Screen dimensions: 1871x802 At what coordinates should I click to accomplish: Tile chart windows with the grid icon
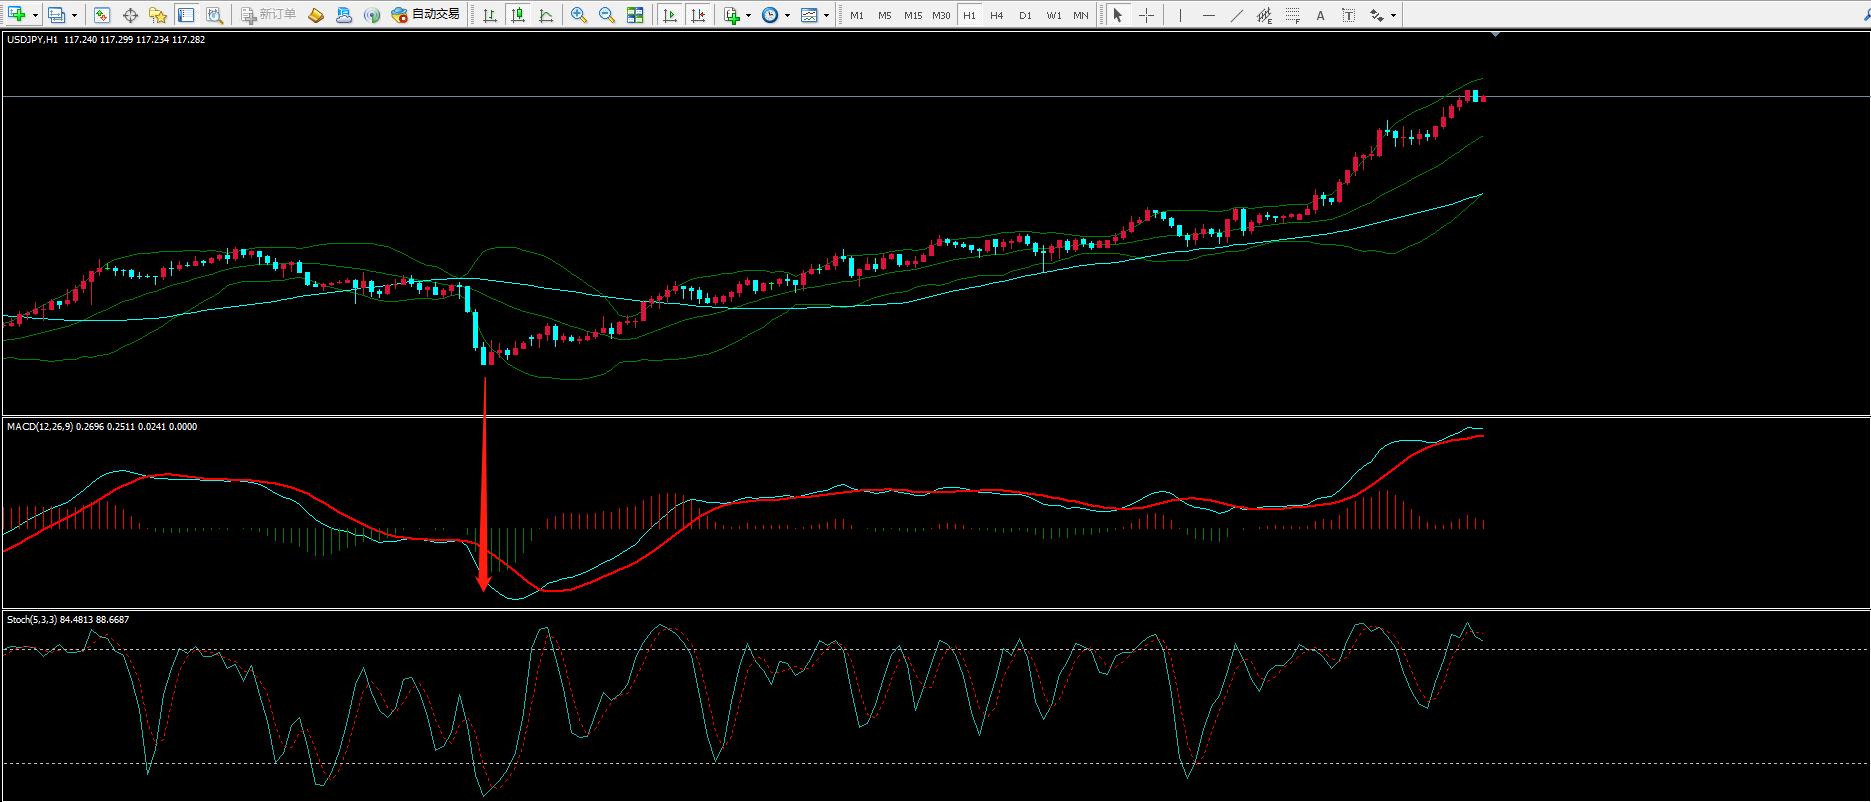tap(634, 15)
